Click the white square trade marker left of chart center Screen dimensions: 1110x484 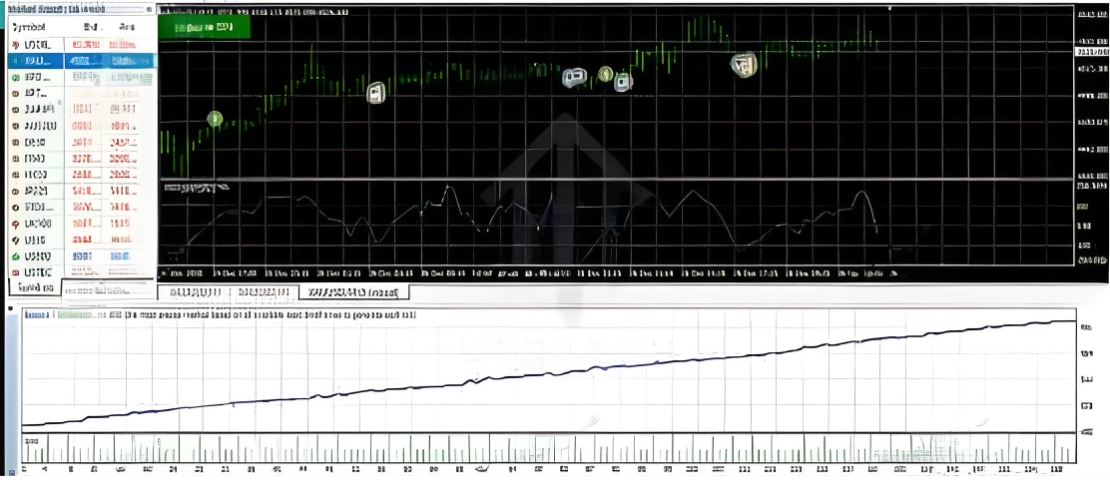(x=376, y=93)
